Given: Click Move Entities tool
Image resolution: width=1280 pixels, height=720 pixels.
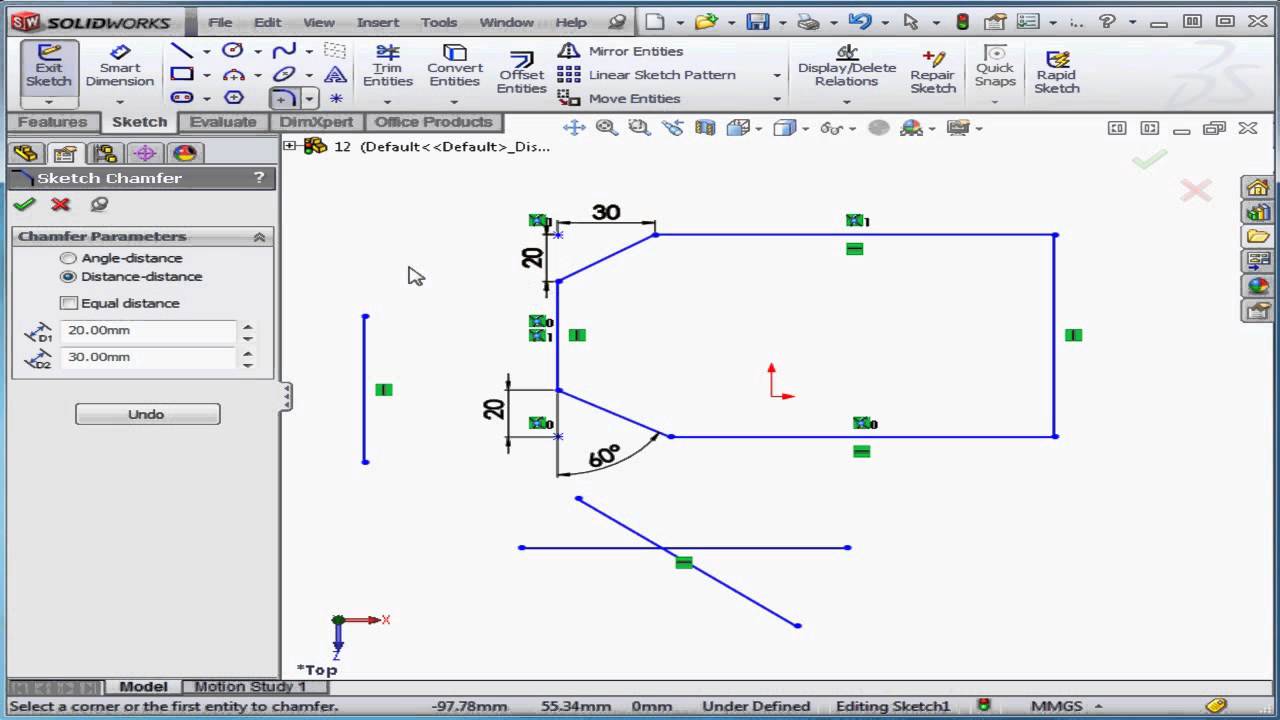Looking at the screenshot, I should point(619,98).
